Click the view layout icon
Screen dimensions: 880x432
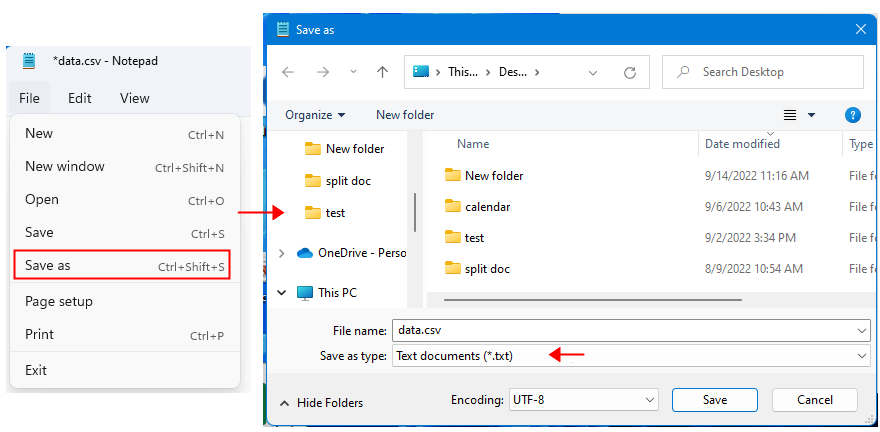click(x=790, y=115)
